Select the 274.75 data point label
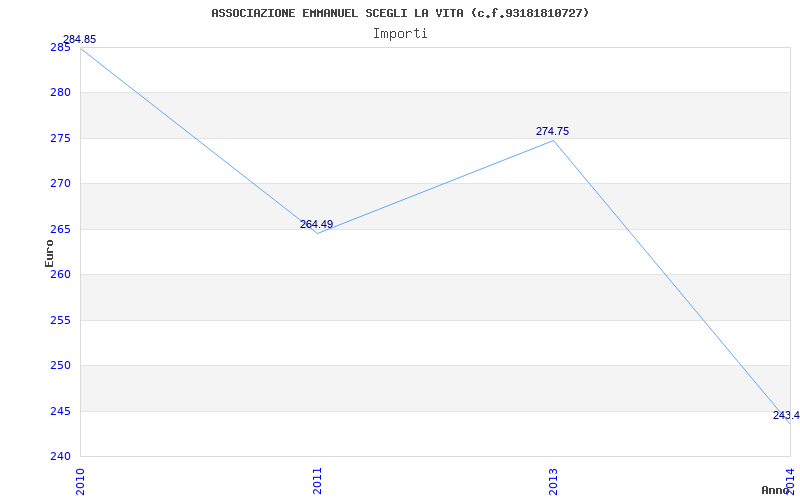 [x=552, y=131]
